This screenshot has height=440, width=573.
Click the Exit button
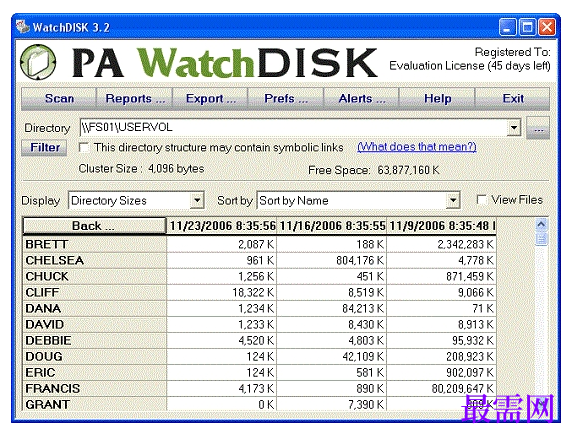click(513, 99)
